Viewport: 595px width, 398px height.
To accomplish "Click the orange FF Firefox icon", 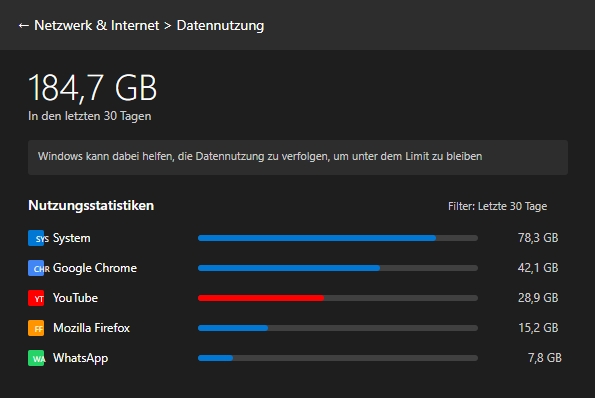I will click(x=36, y=328).
